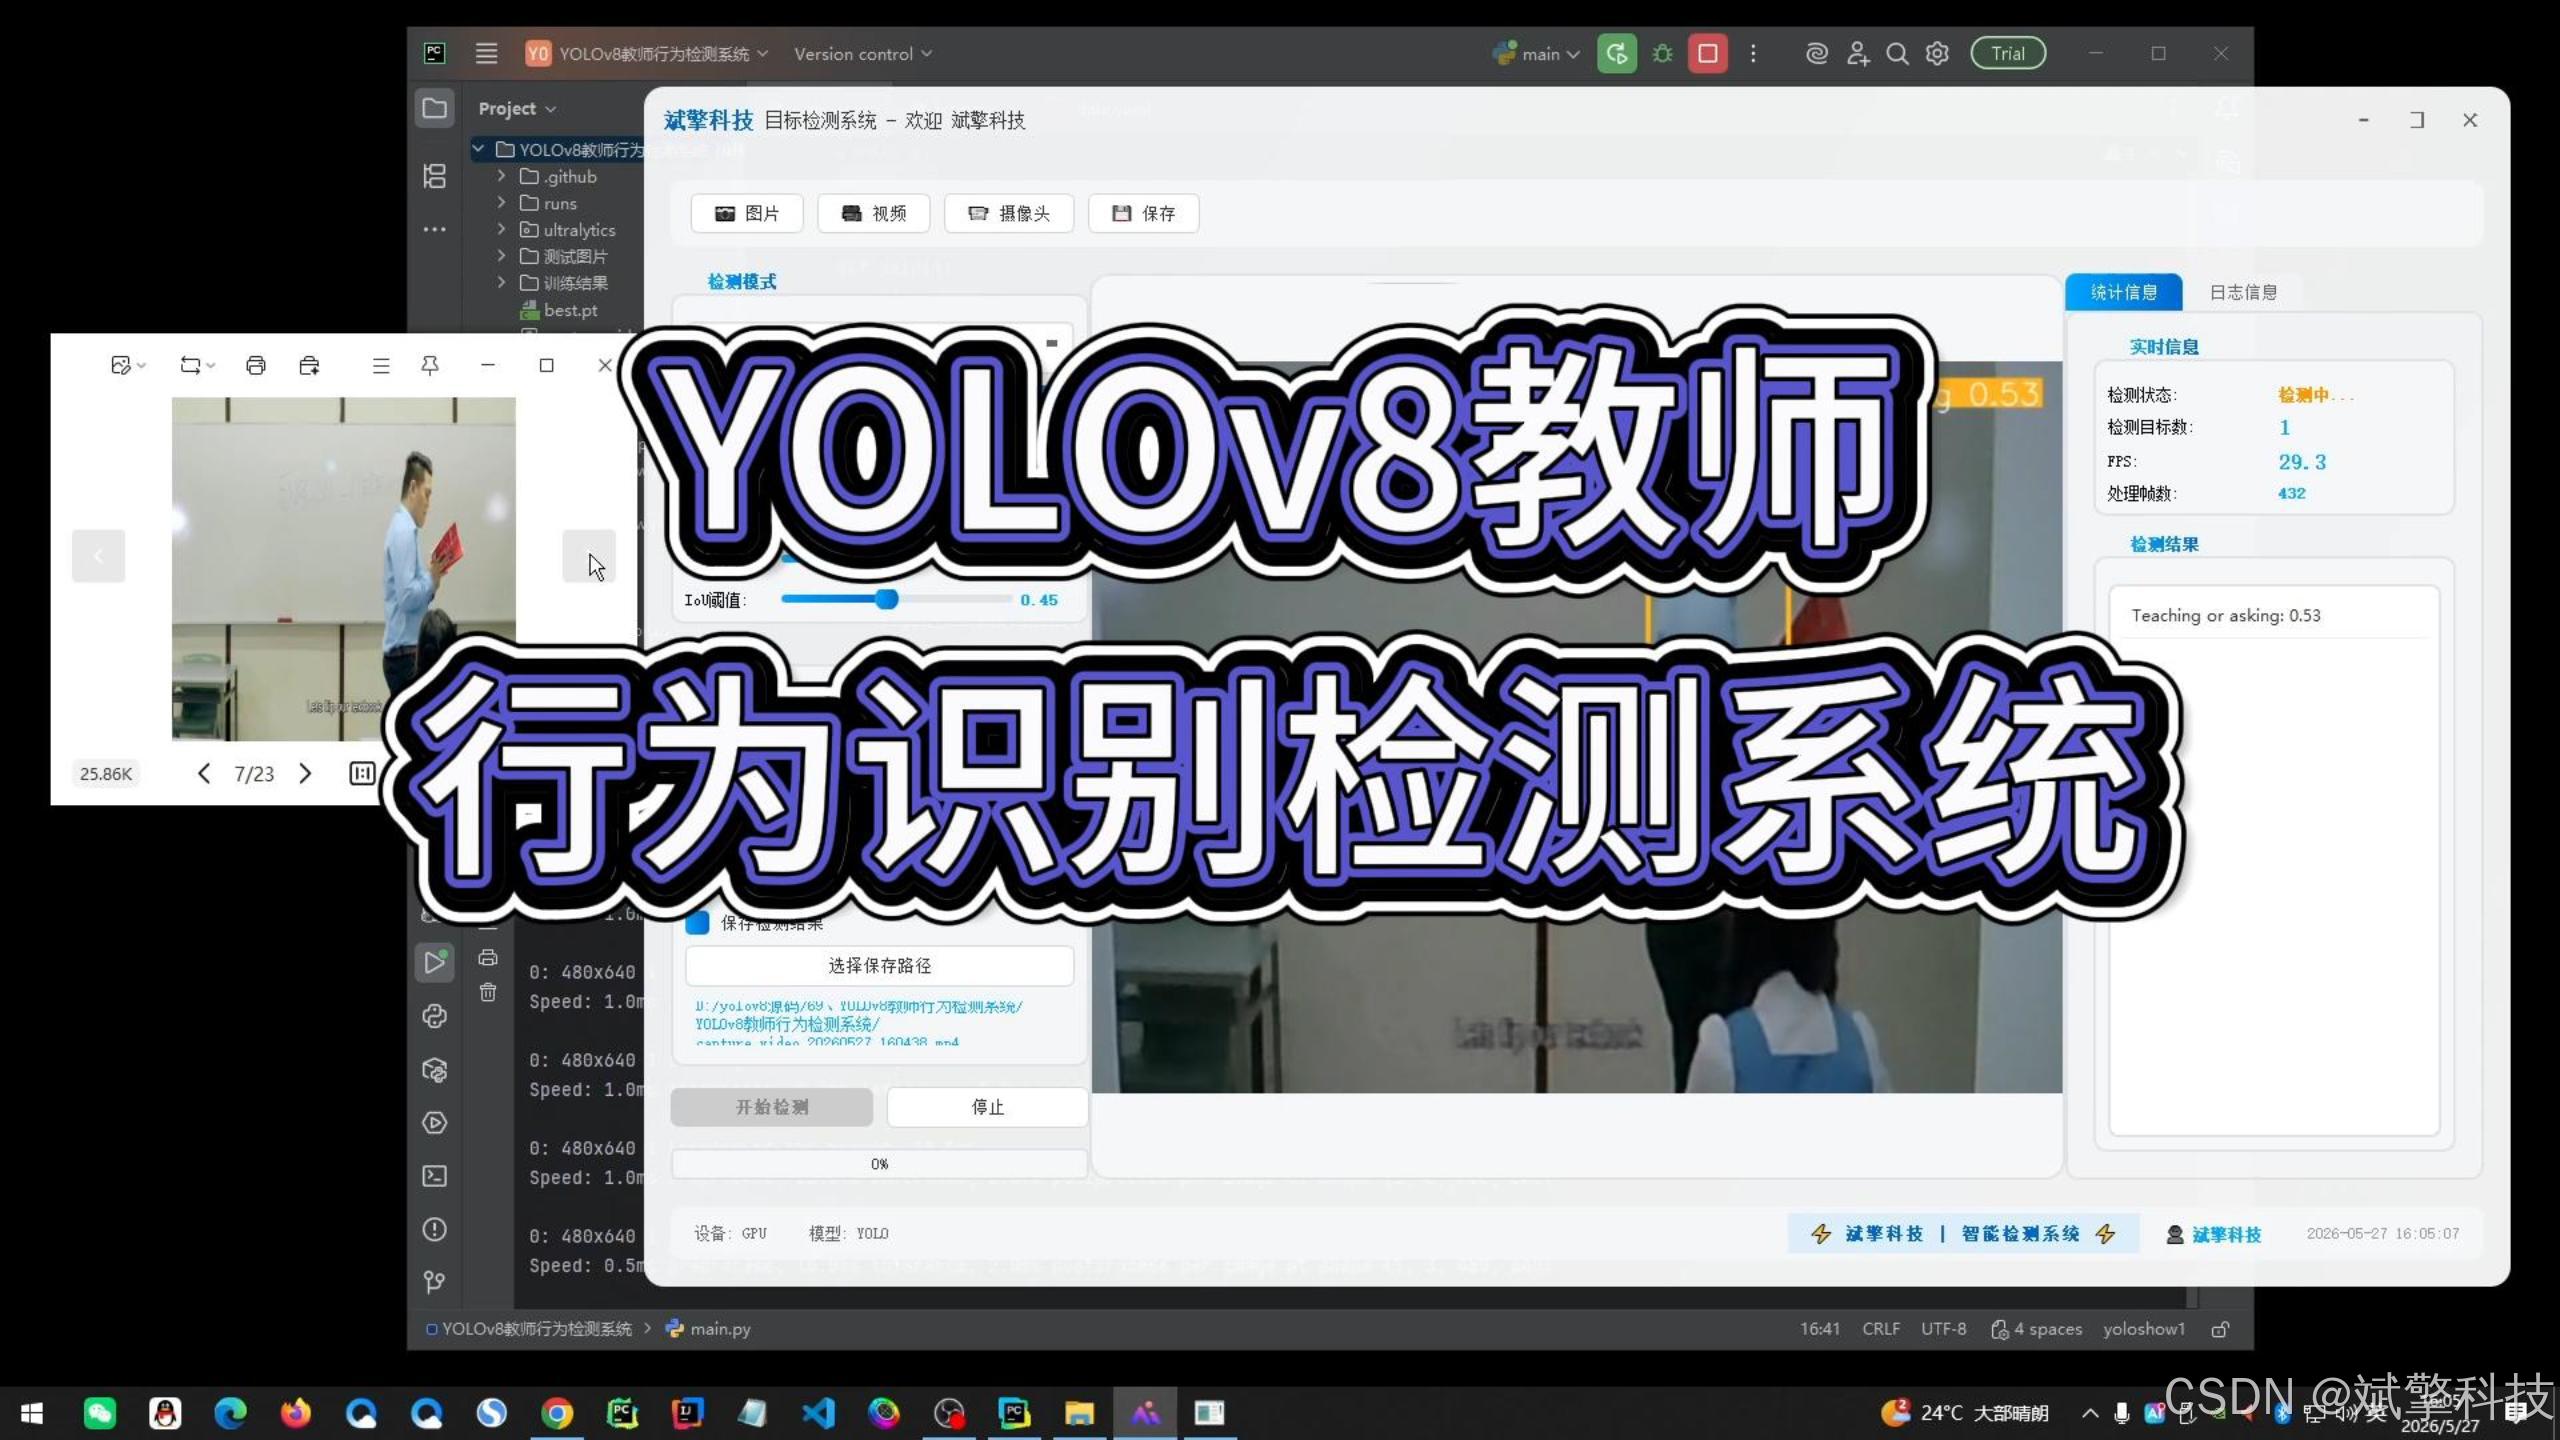Open the Project view selector dropdown
2560x1440 pixels.
pos(517,108)
